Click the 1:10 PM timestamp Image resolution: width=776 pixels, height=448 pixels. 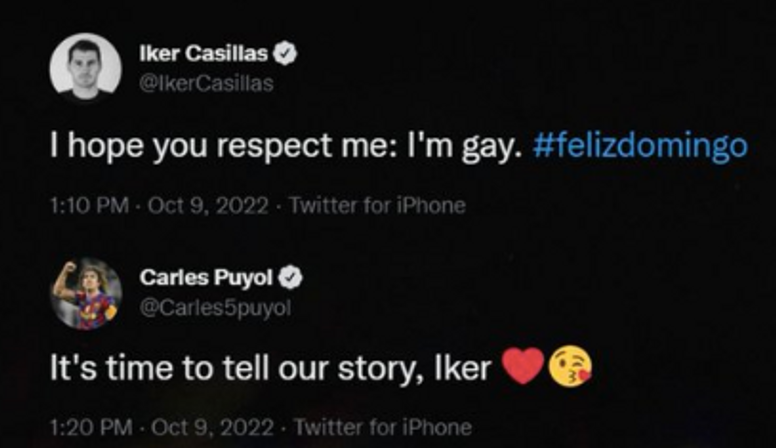click(x=88, y=206)
